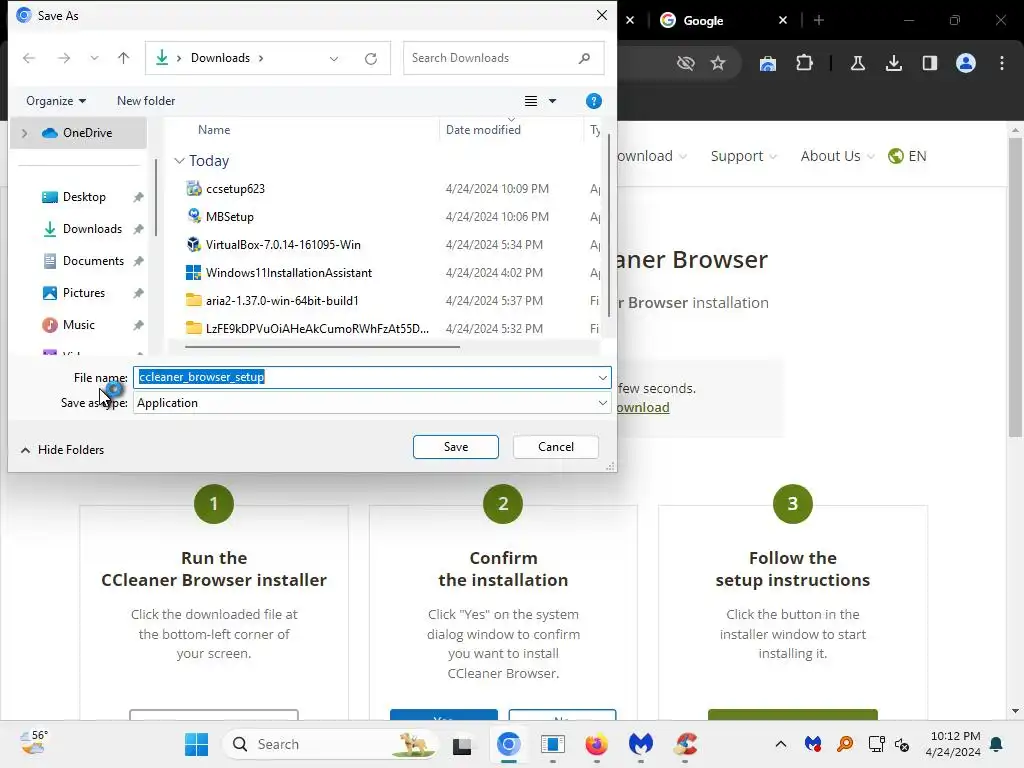Select Documents in navigation pane
Image resolution: width=1024 pixels, height=768 pixels.
[93, 261]
